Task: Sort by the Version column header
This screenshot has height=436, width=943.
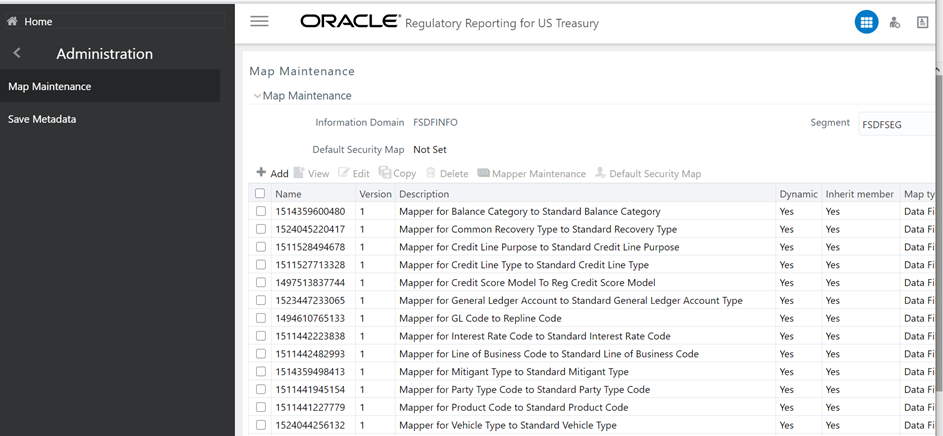Action: point(375,194)
